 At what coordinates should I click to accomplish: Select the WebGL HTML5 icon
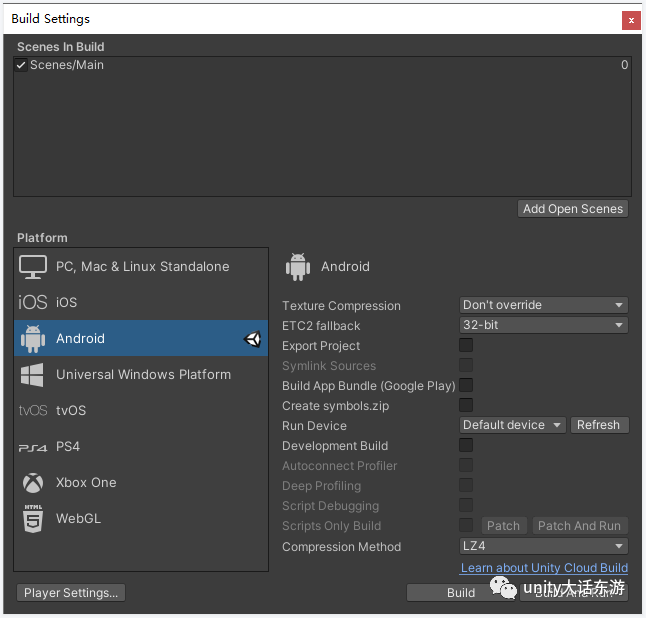pos(33,519)
